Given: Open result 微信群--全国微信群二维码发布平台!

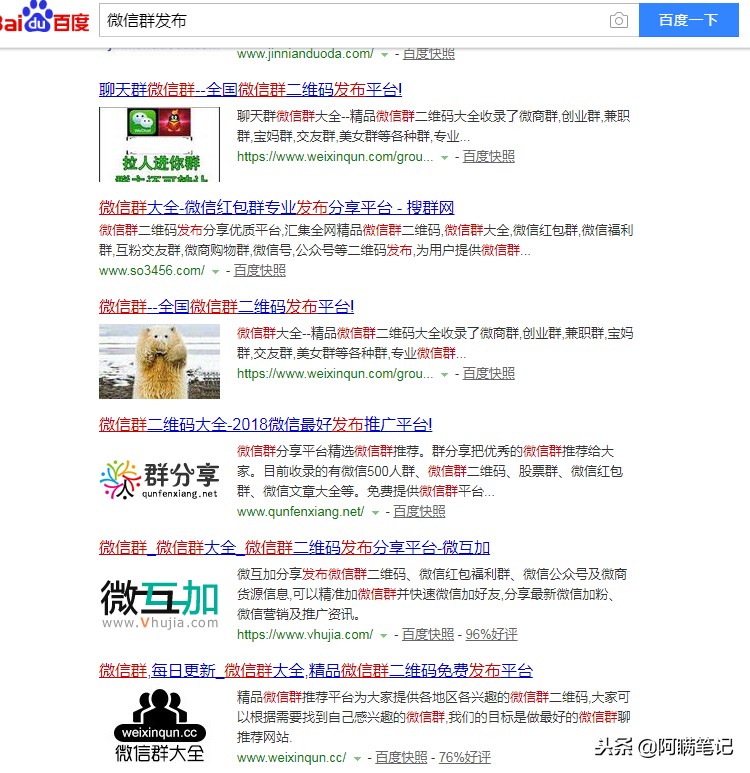Looking at the screenshot, I should click(226, 307).
